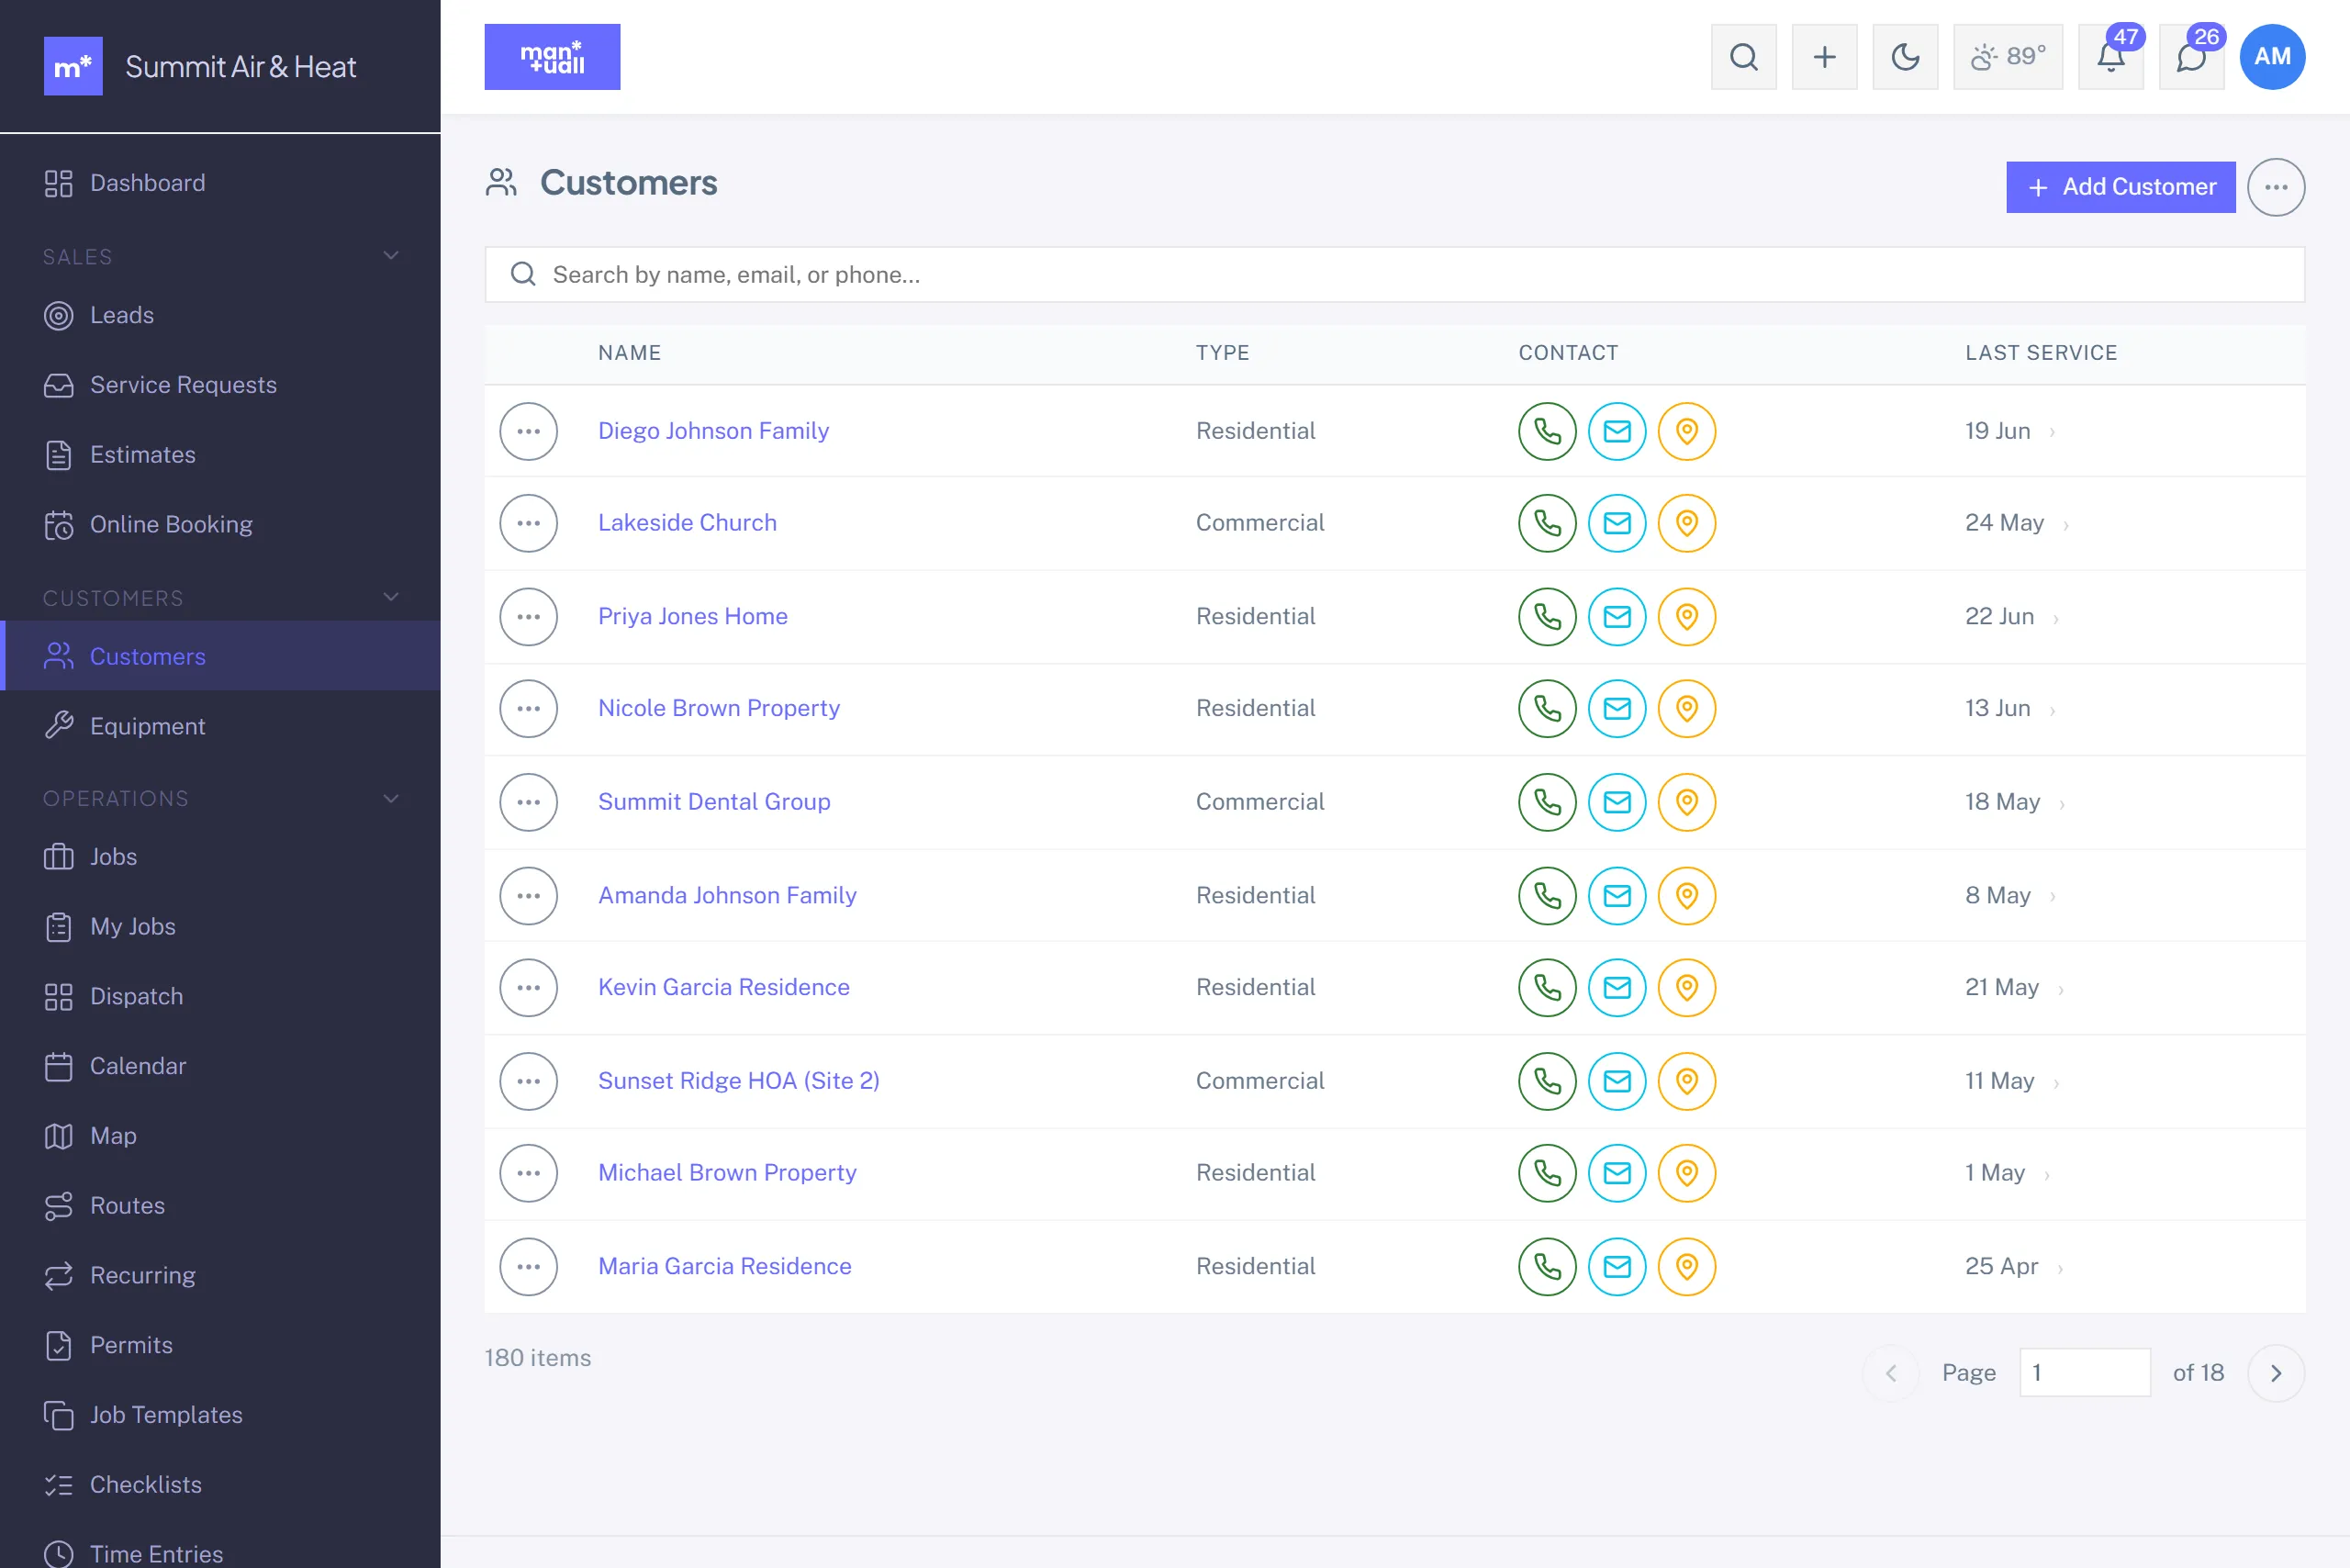Email Diego Johnson Family via envelope icon
Viewport: 2350px width, 1568px height.
point(1617,431)
